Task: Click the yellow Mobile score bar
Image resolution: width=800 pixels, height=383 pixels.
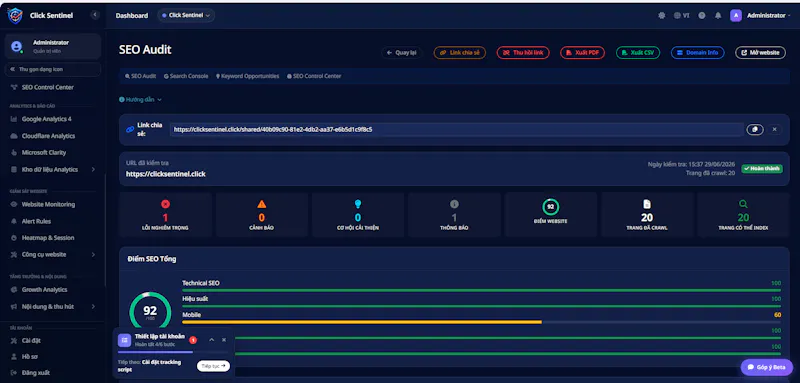Action: (362, 322)
